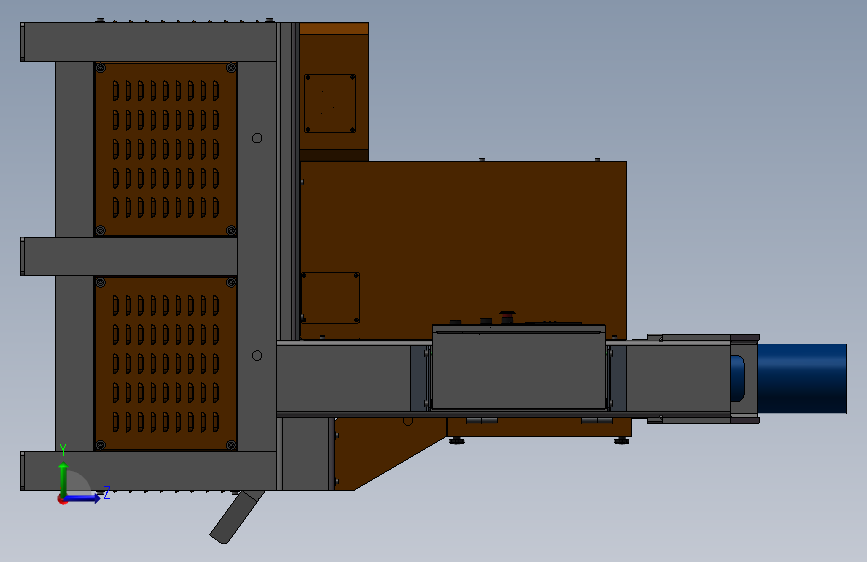Select the upper louvered vent panel

point(166,149)
